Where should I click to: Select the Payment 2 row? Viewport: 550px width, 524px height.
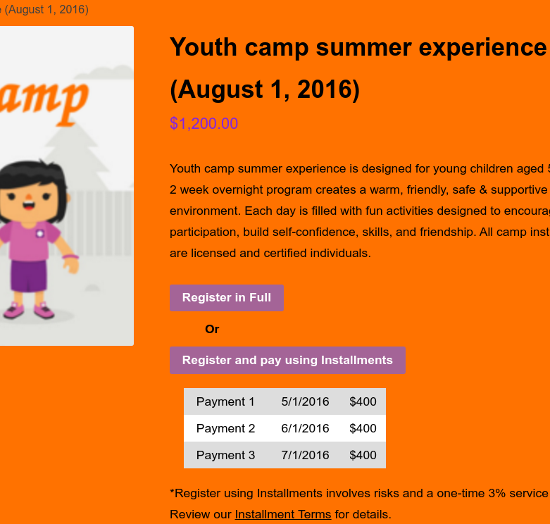click(285, 428)
